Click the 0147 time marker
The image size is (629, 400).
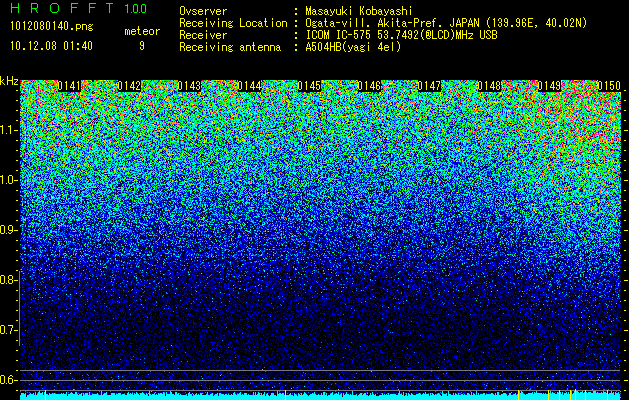[429, 86]
